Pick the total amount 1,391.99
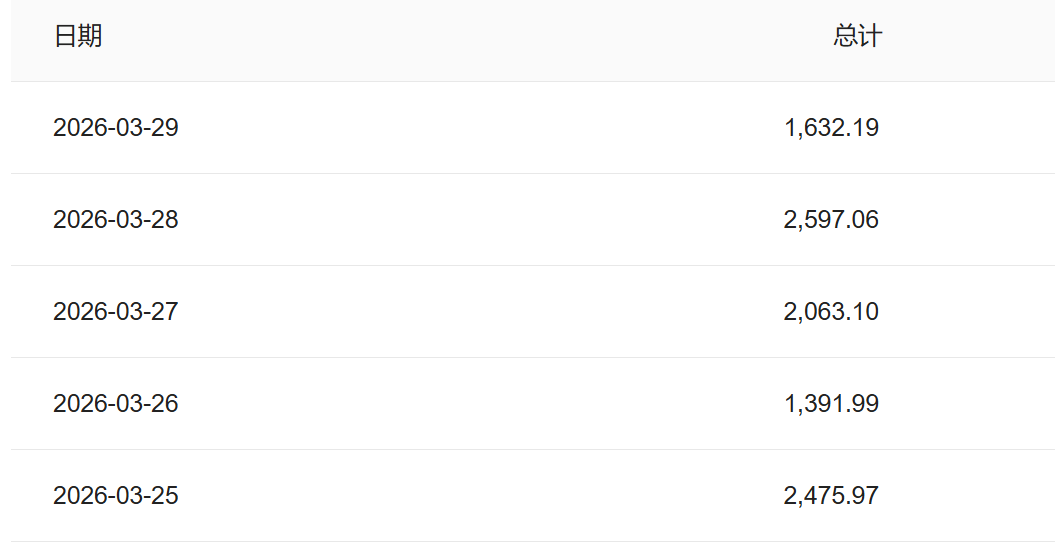The width and height of the screenshot is (1055, 546). (x=832, y=404)
